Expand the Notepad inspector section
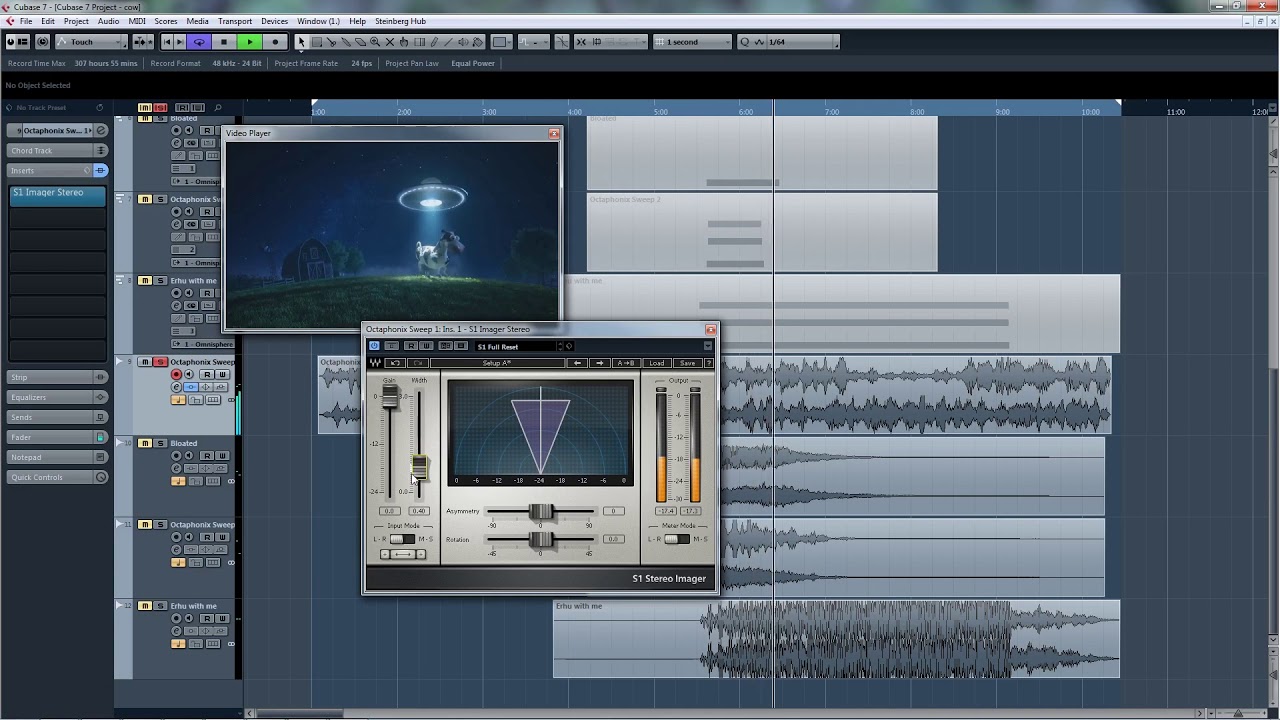This screenshot has height=720, width=1280. [x=57, y=457]
